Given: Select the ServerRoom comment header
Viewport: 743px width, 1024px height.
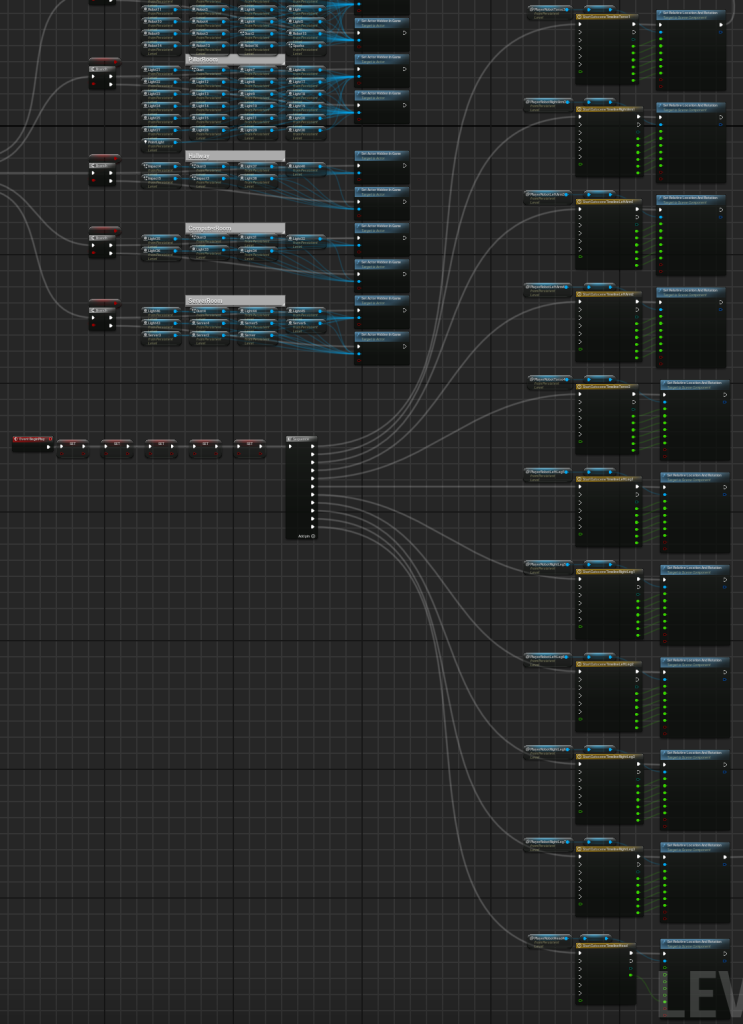Looking at the screenshot, I should coord(235,300).
